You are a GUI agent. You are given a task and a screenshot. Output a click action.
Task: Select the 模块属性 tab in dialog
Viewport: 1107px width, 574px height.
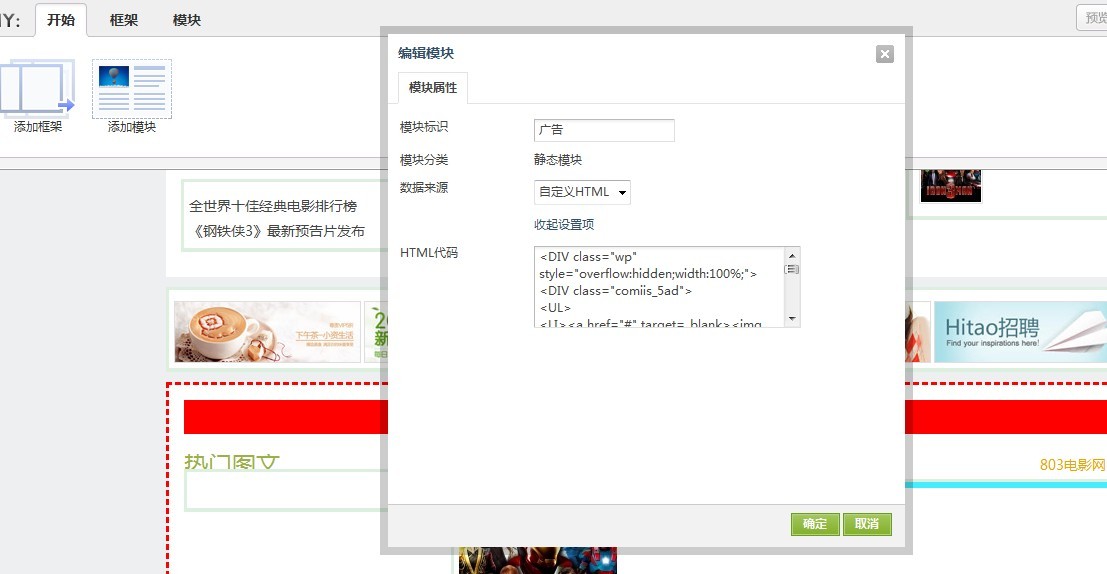[433, 88]
